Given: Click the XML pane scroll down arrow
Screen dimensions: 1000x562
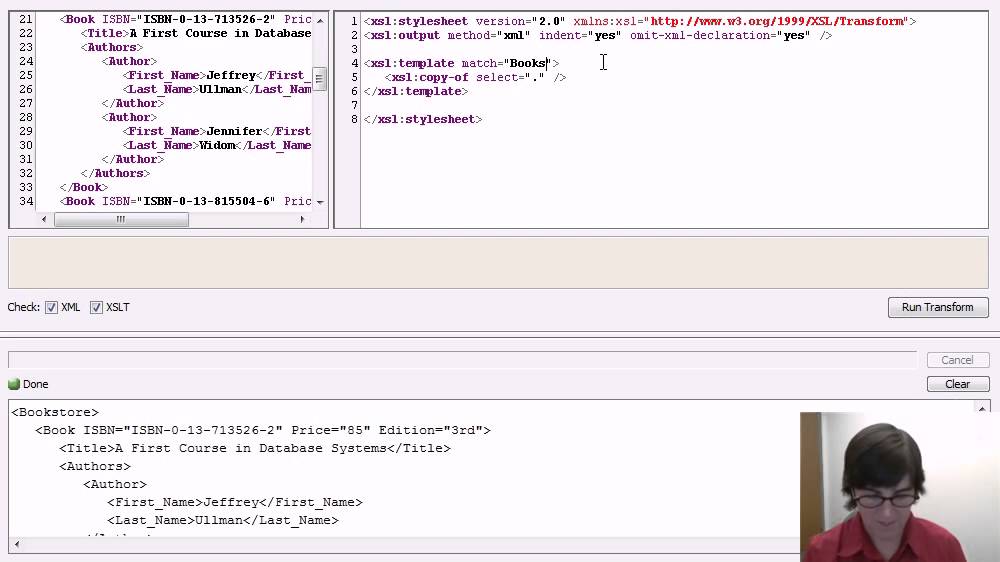Looking at the screenshot, I should (320, 202).
